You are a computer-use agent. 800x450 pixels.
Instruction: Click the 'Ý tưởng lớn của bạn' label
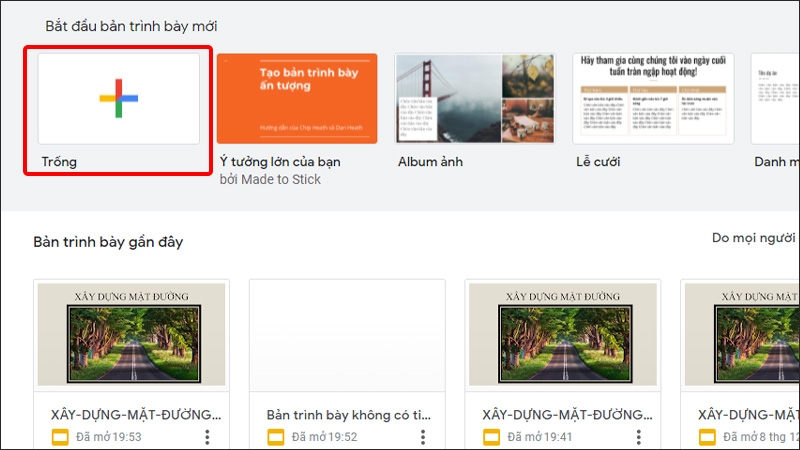click(280, 162)
